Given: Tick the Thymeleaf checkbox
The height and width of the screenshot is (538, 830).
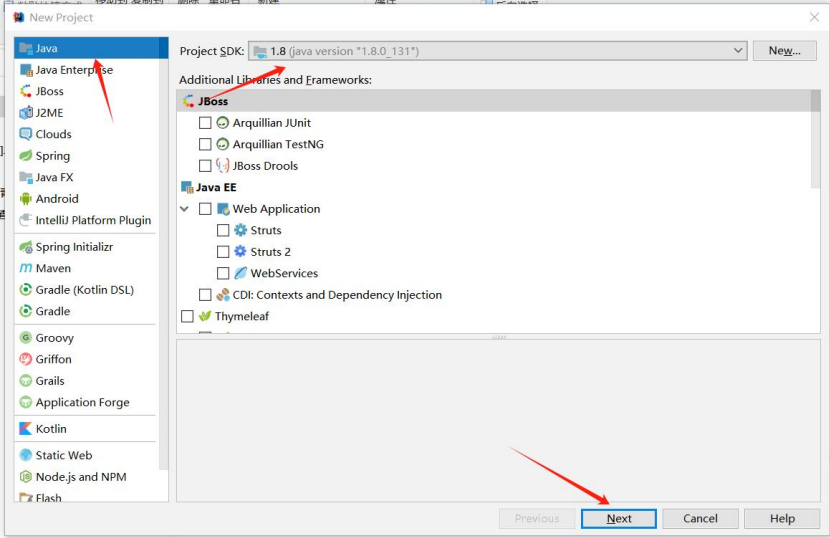Looking at the screenshot, I should pyautogui.click(x=187, y=316).
